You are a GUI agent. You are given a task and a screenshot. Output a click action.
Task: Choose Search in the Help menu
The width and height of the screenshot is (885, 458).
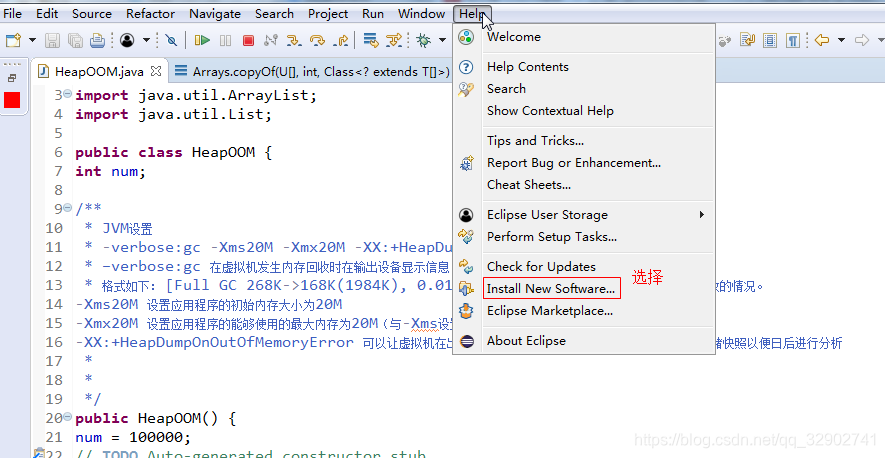click(x=584, y=89)
